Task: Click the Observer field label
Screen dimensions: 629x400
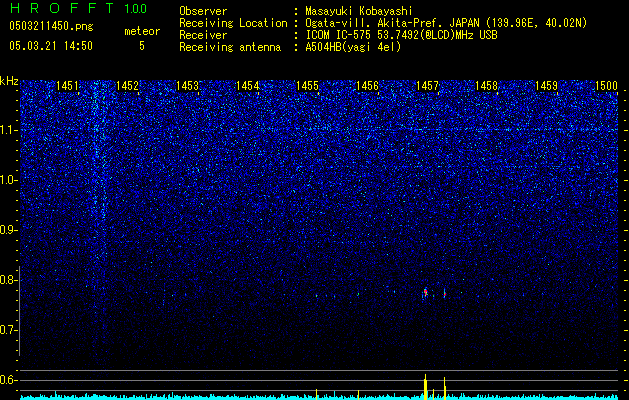Action: (203, 11)
